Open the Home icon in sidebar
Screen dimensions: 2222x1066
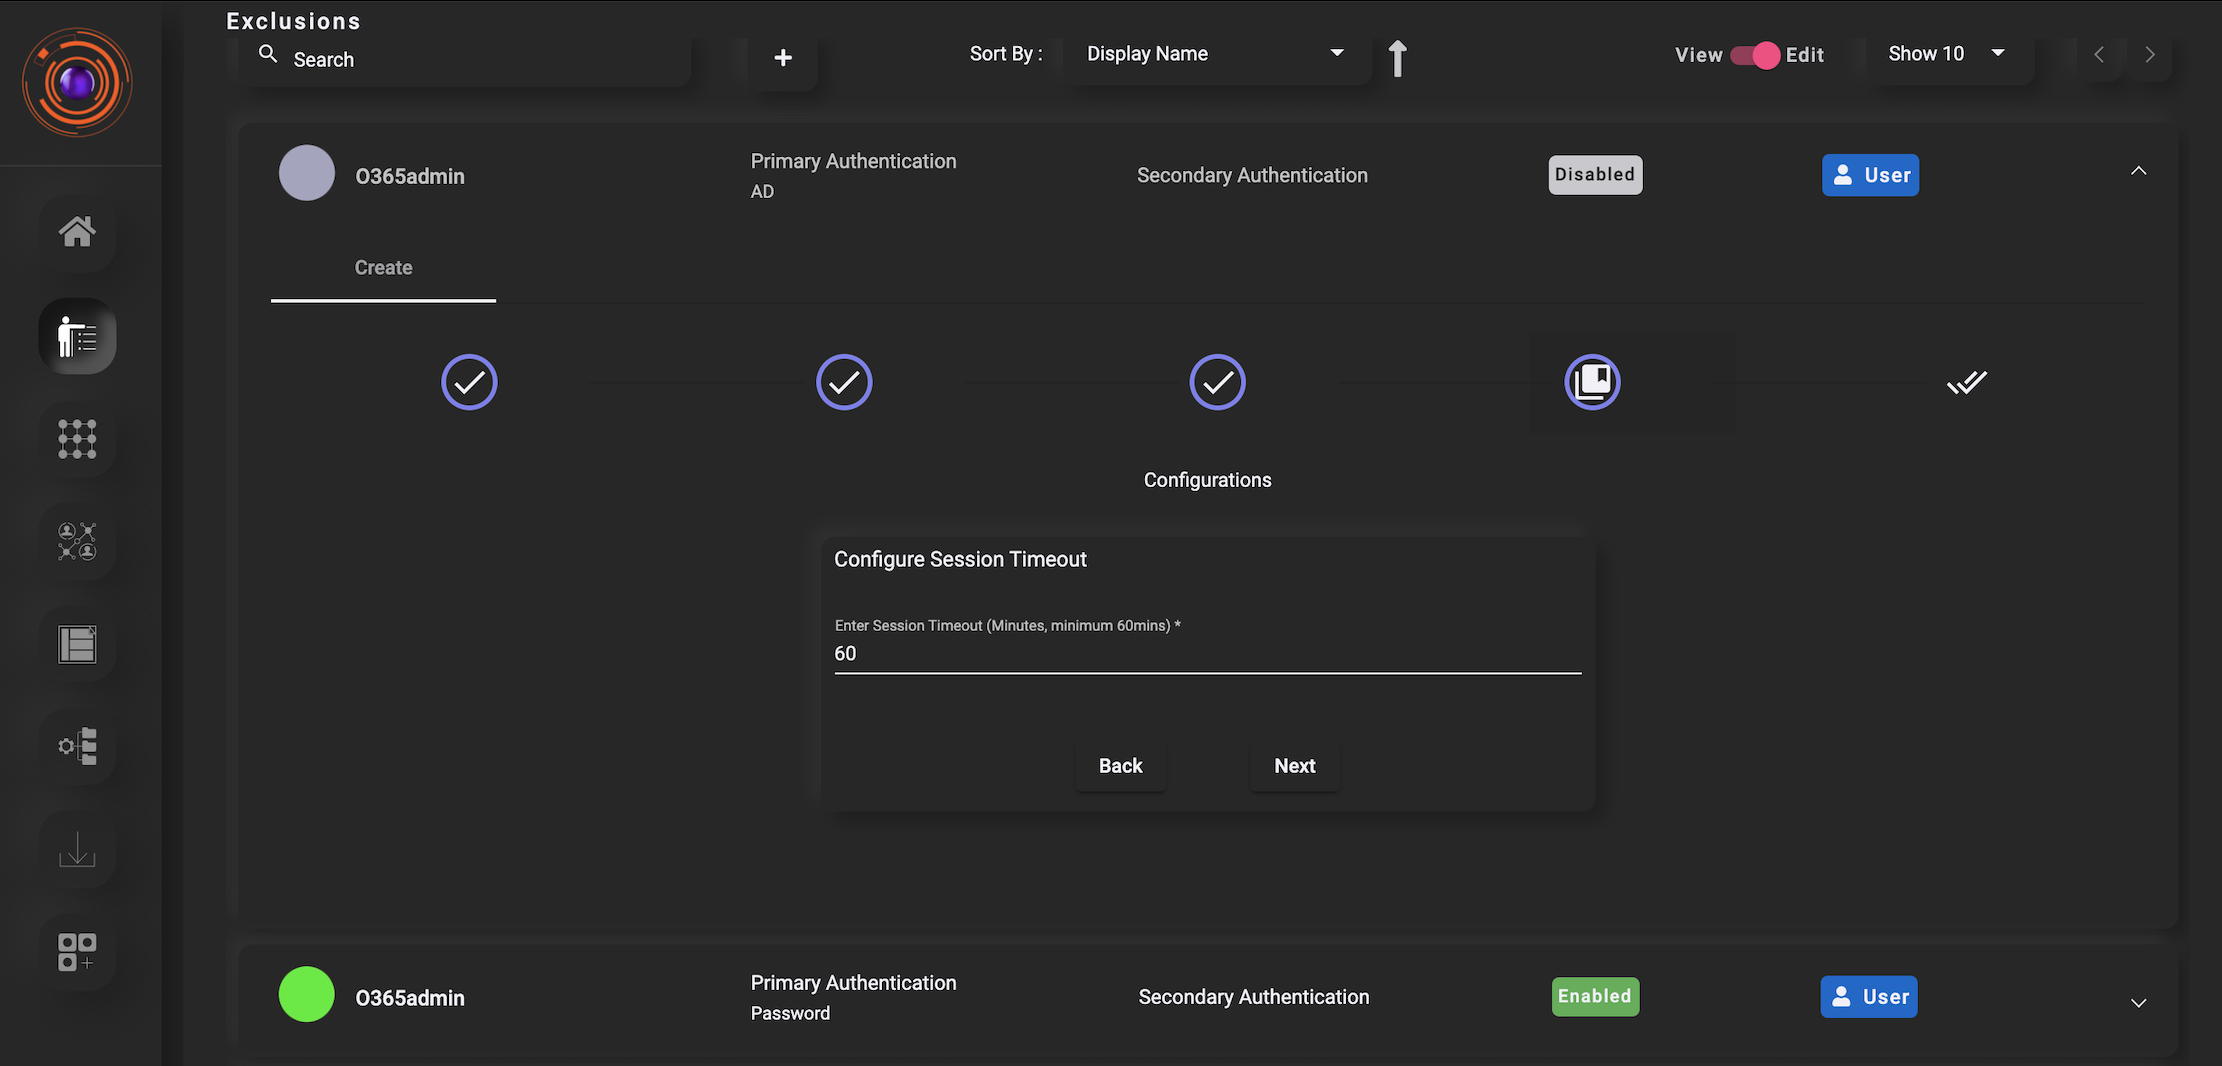77,232
